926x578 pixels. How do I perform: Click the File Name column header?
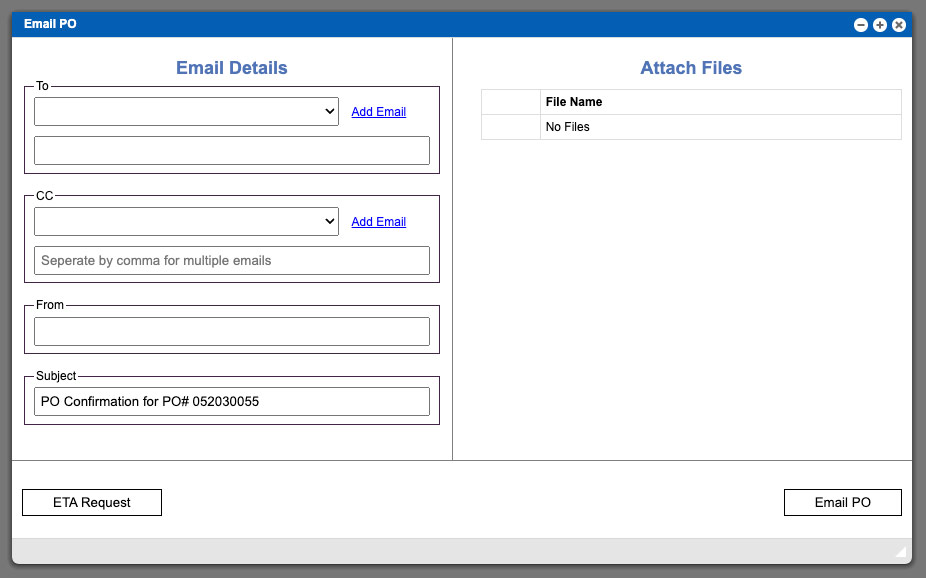coord(720,102)
